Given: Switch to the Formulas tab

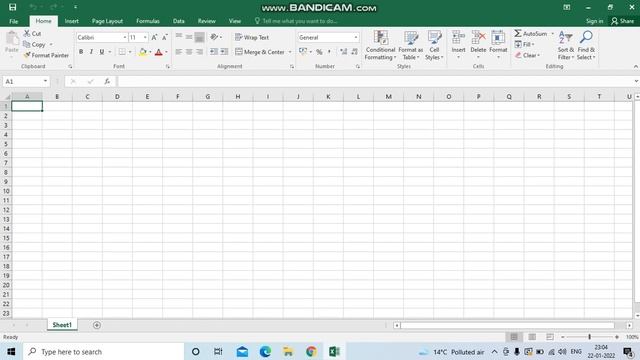Looking at the screenshot, I should [x=148, y=21].
